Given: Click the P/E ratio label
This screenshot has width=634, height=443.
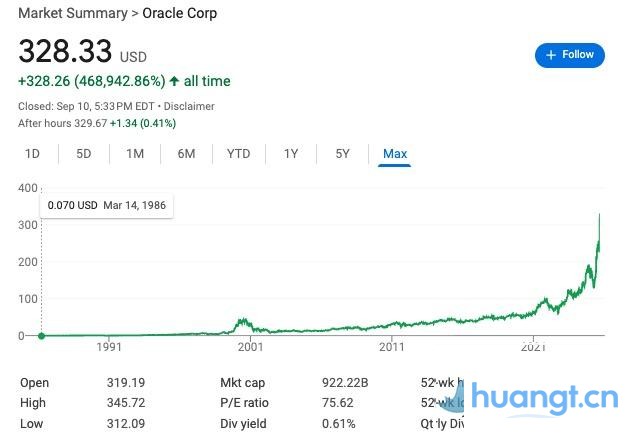Looking at the screenshot, I should [x=244, y=403].
